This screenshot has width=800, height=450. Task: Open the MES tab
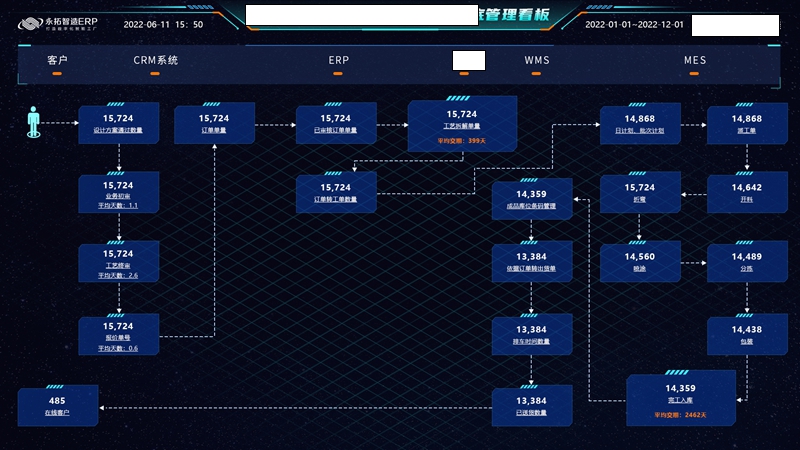click(x=695, y=60)
